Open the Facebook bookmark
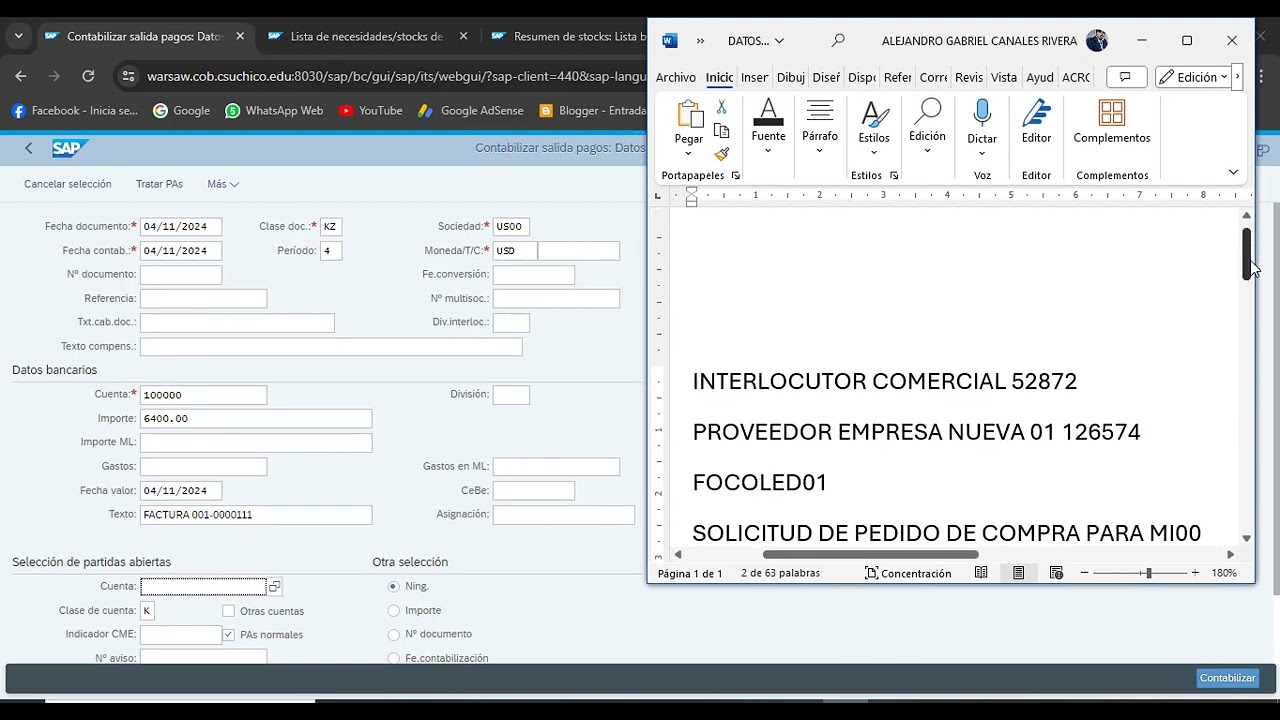Viewport: 1280px width, 720px height. click(x=75, y=111)
